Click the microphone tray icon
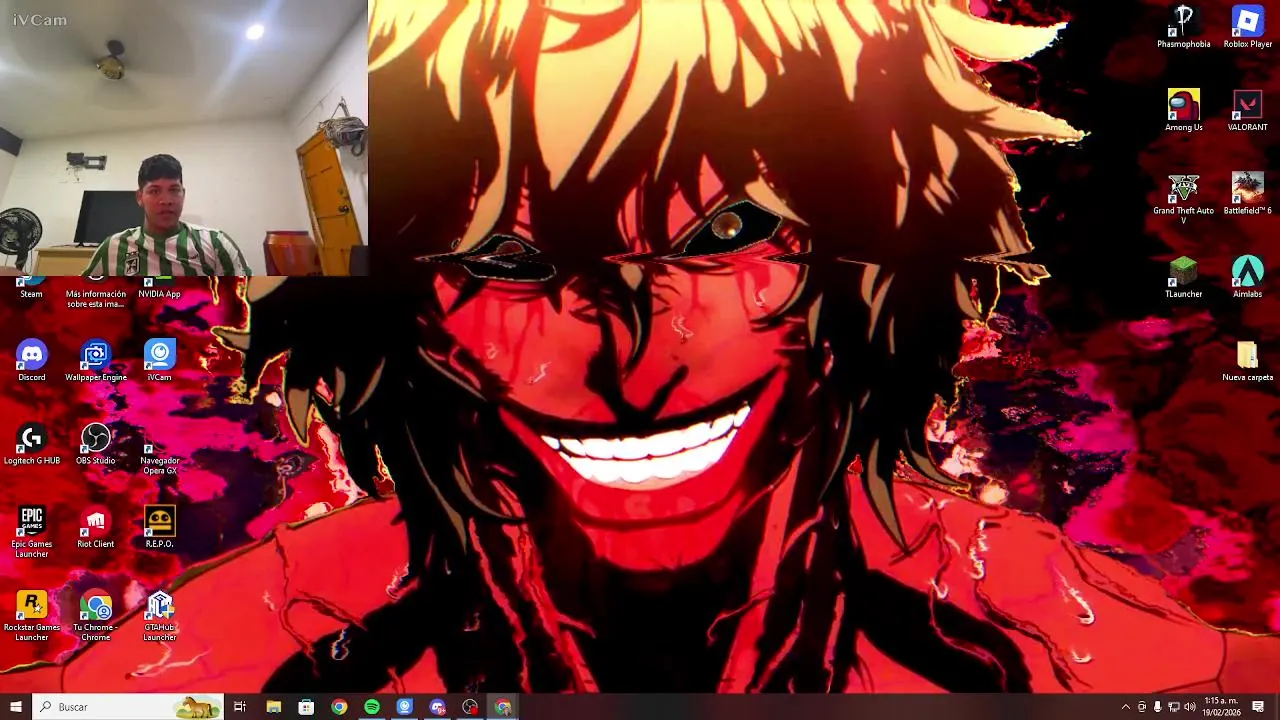 [x=1158, y=707]
